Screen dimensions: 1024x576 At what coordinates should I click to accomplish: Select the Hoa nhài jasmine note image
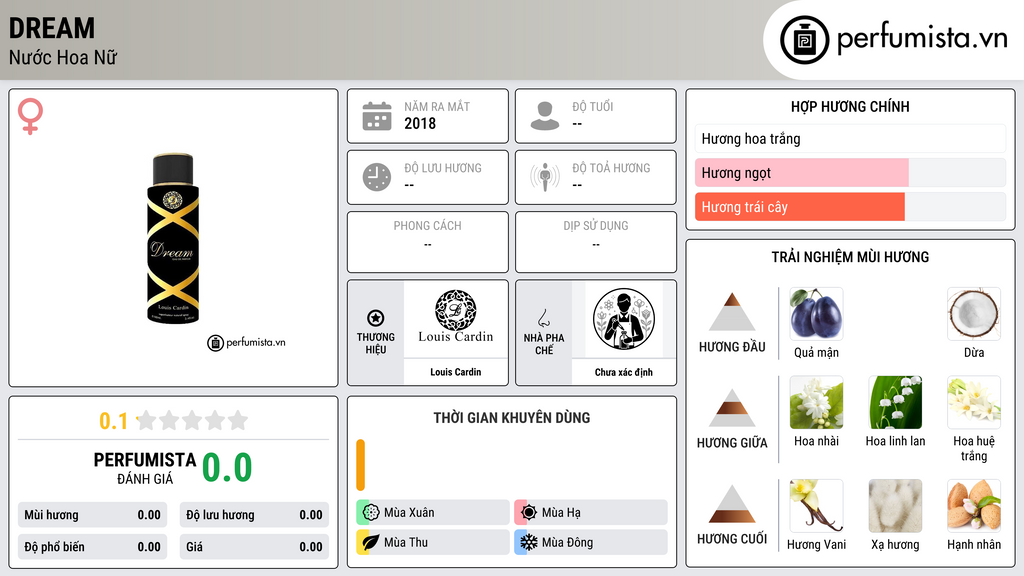pos(816,403)
